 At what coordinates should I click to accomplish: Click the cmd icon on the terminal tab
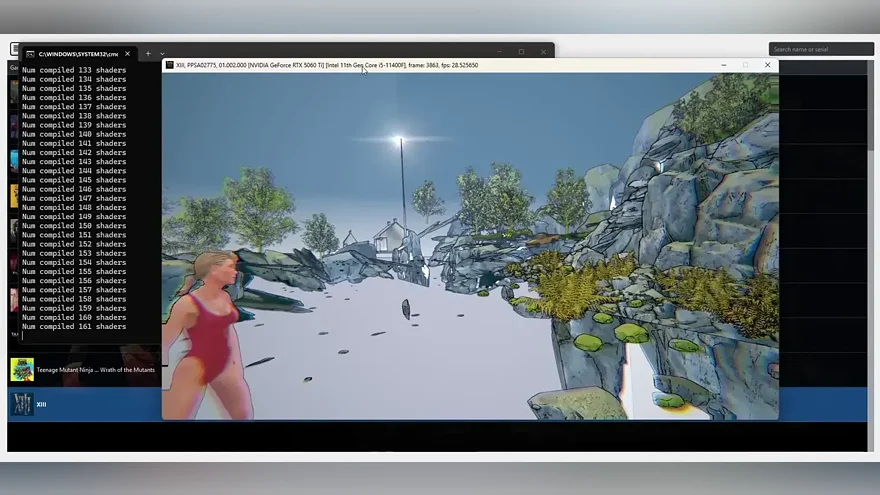(x=30, y=54)
